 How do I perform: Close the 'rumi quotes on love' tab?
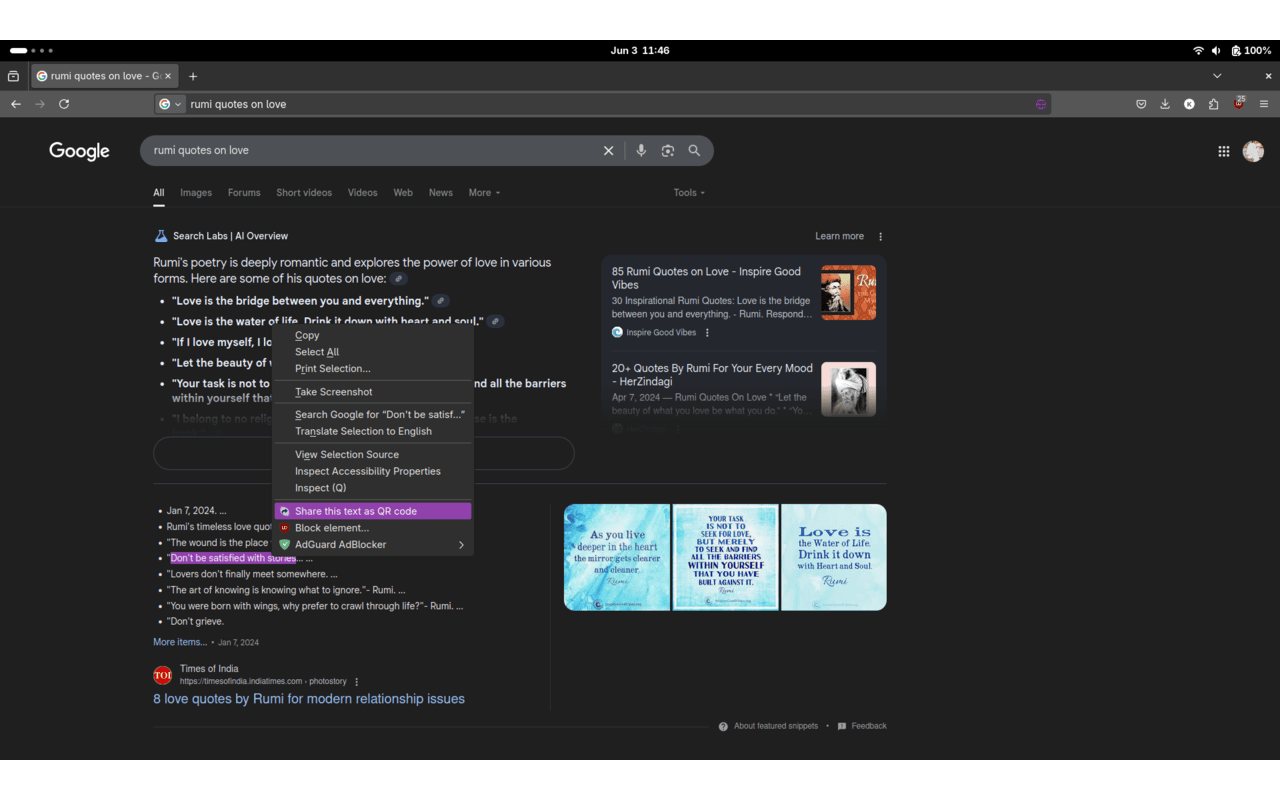pyautogui.click(x=168, y=76)
